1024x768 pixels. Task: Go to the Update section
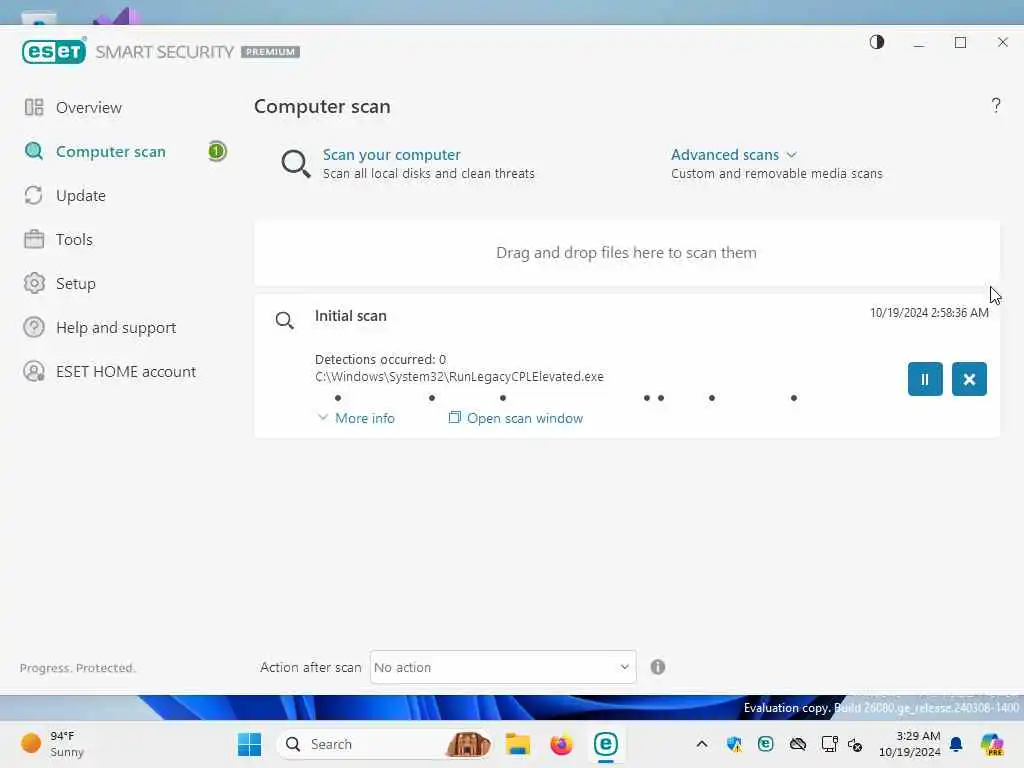pos(80,195)
